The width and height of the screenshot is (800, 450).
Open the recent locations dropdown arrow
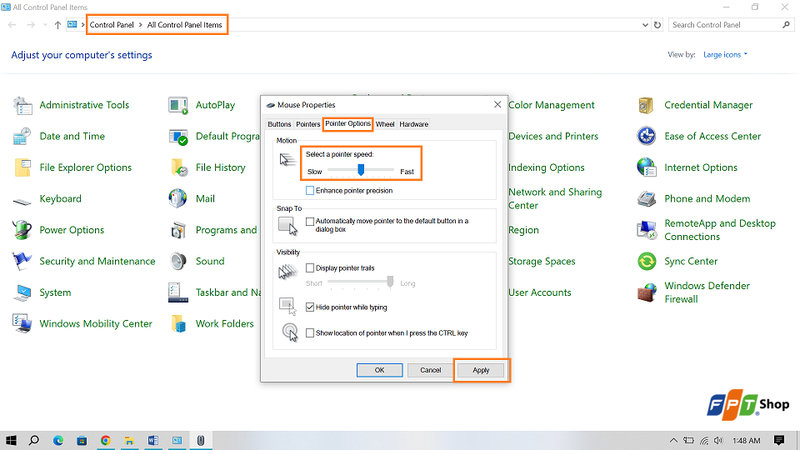(45, 25)
